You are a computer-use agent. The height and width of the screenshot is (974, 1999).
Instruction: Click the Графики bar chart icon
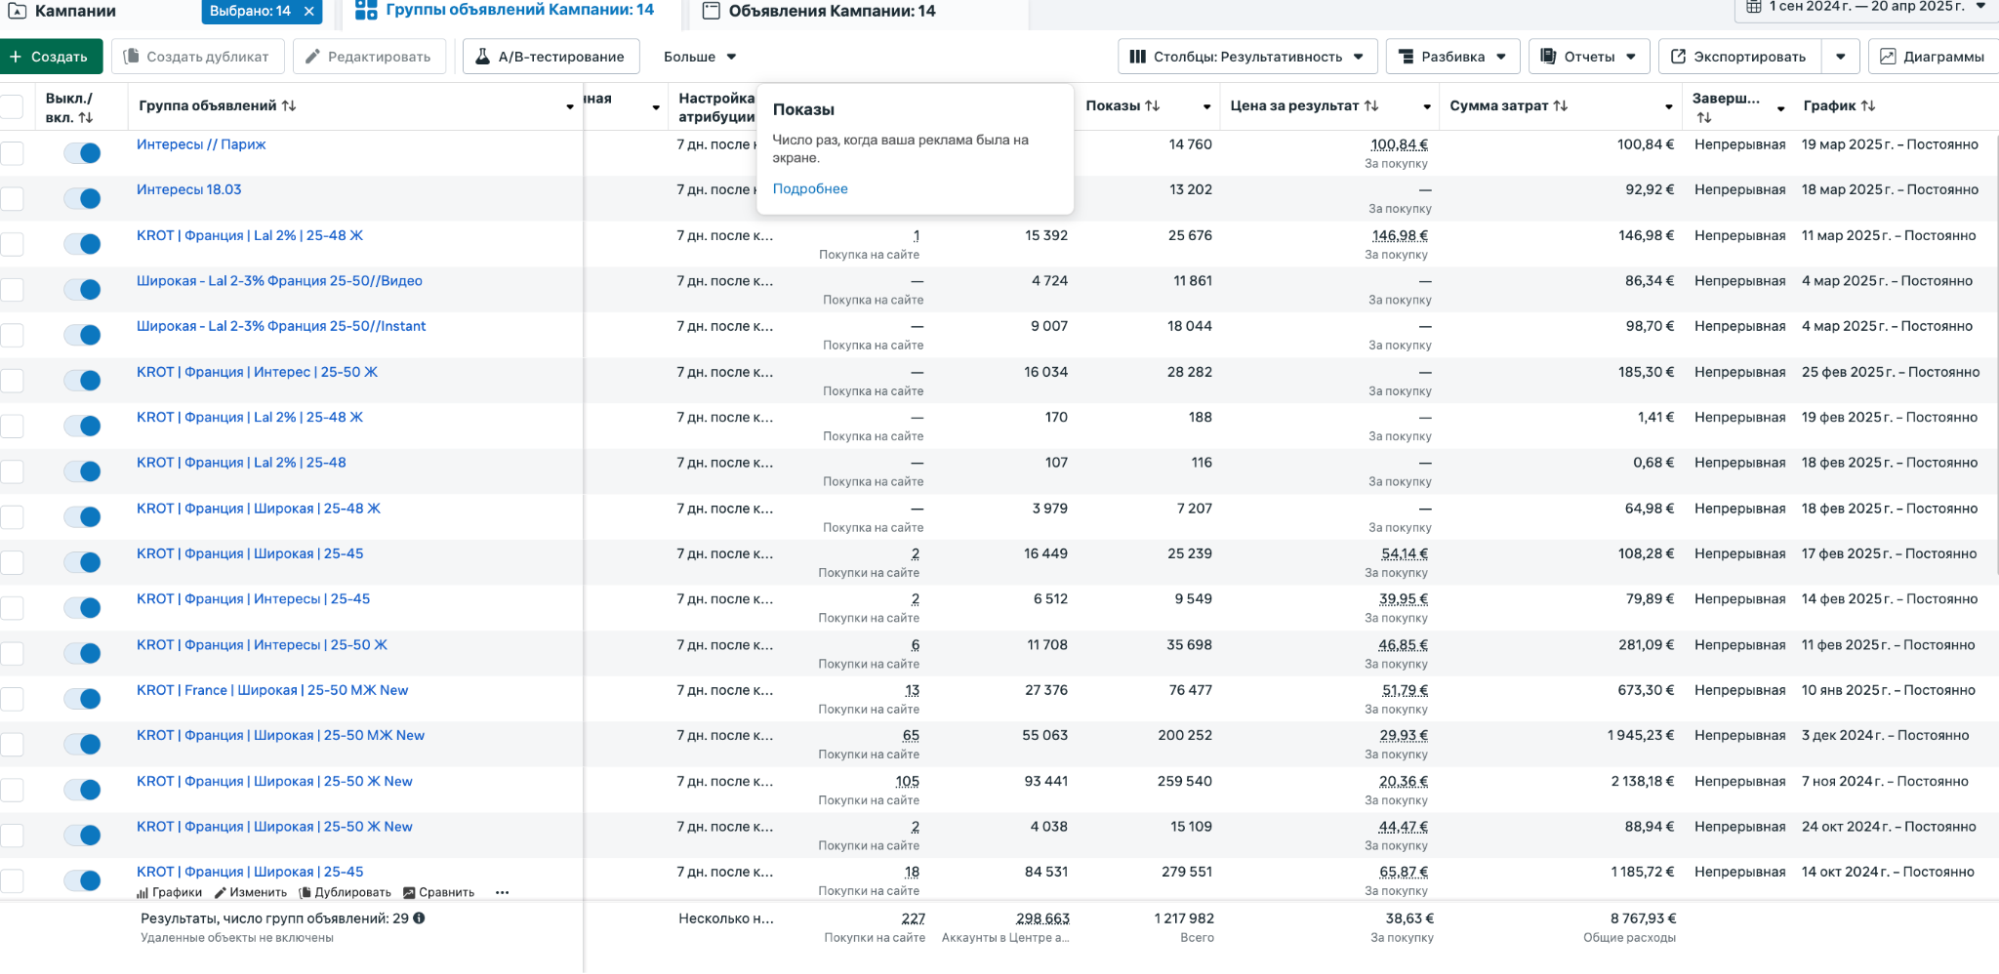pos(142,893)
